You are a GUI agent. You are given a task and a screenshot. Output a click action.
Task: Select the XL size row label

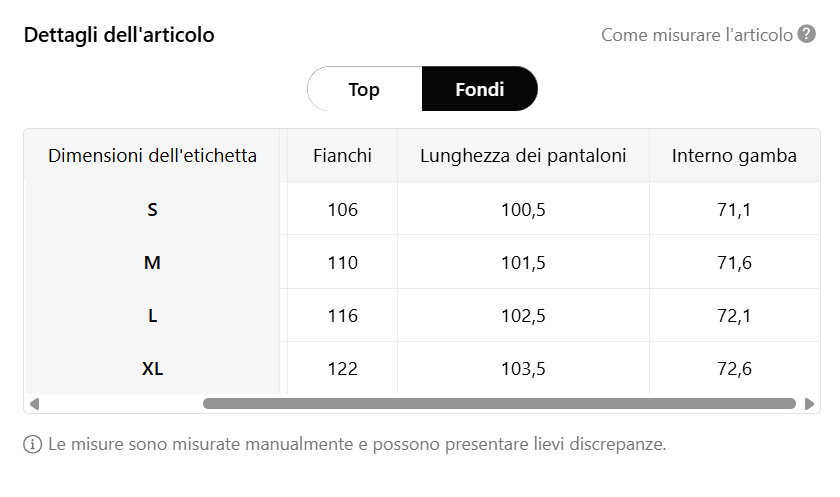[152, 369]
